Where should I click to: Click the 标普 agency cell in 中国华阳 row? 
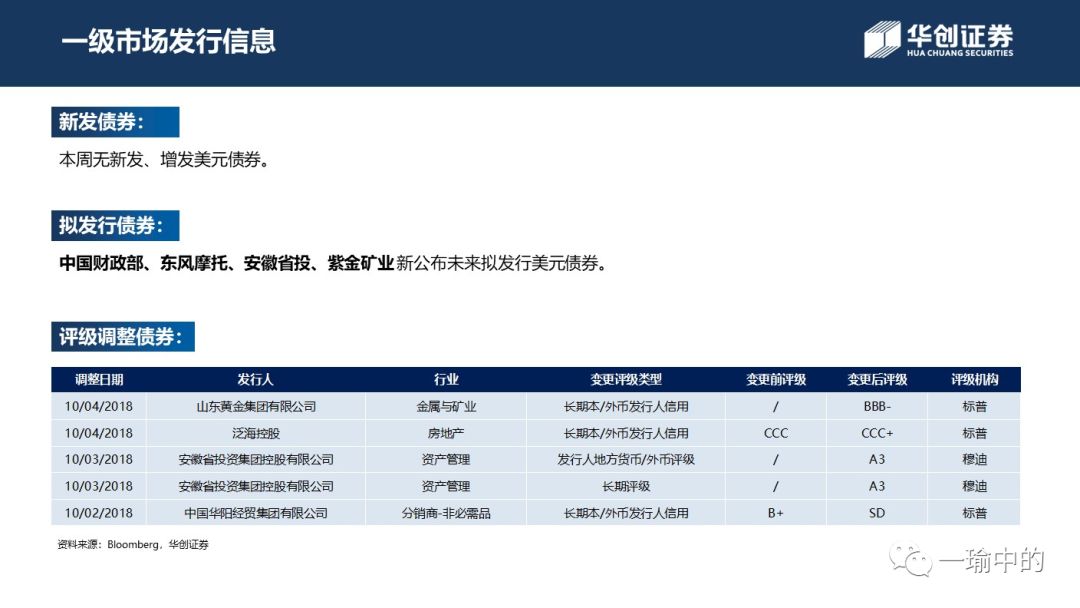pyautogui.click(x=974, y=513)
